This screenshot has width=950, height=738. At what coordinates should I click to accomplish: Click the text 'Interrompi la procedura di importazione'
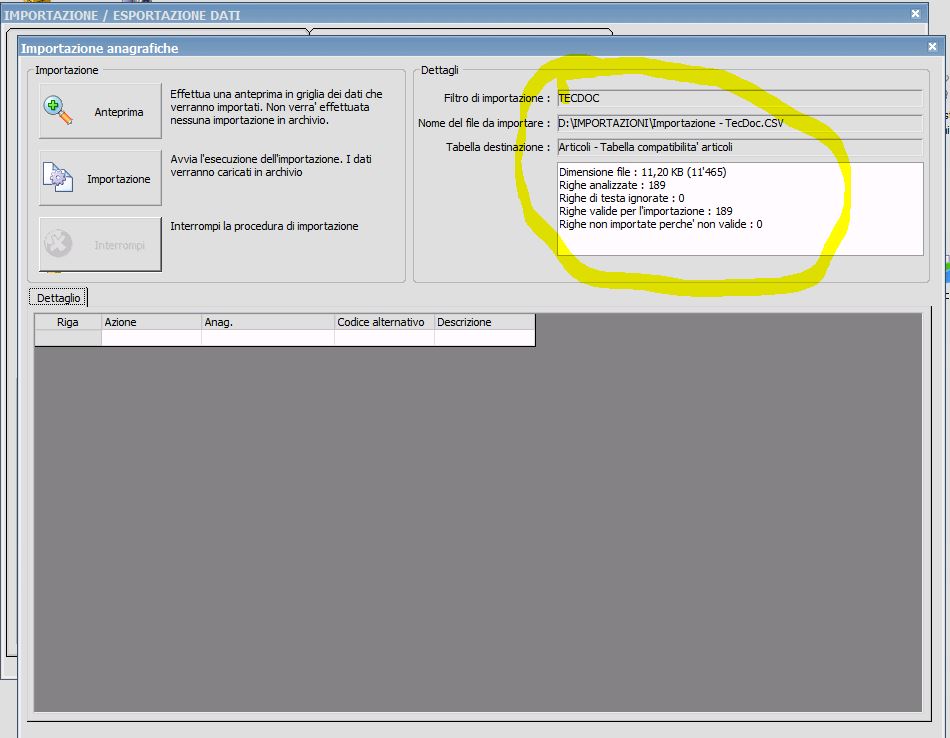coord(264,226)
